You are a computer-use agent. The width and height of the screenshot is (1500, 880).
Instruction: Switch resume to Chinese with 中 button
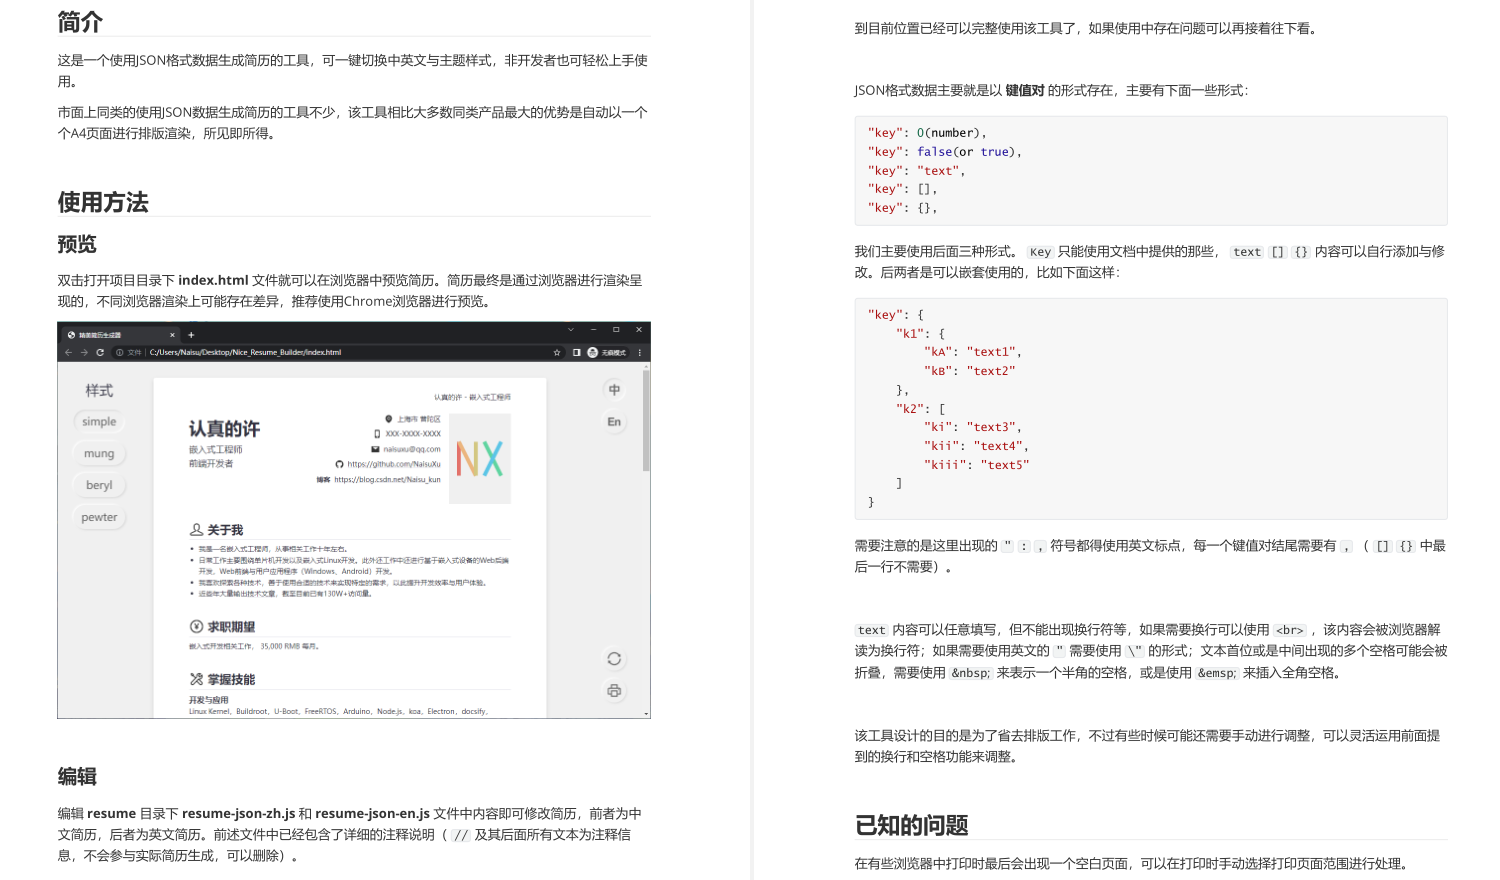tap(614, 390)
